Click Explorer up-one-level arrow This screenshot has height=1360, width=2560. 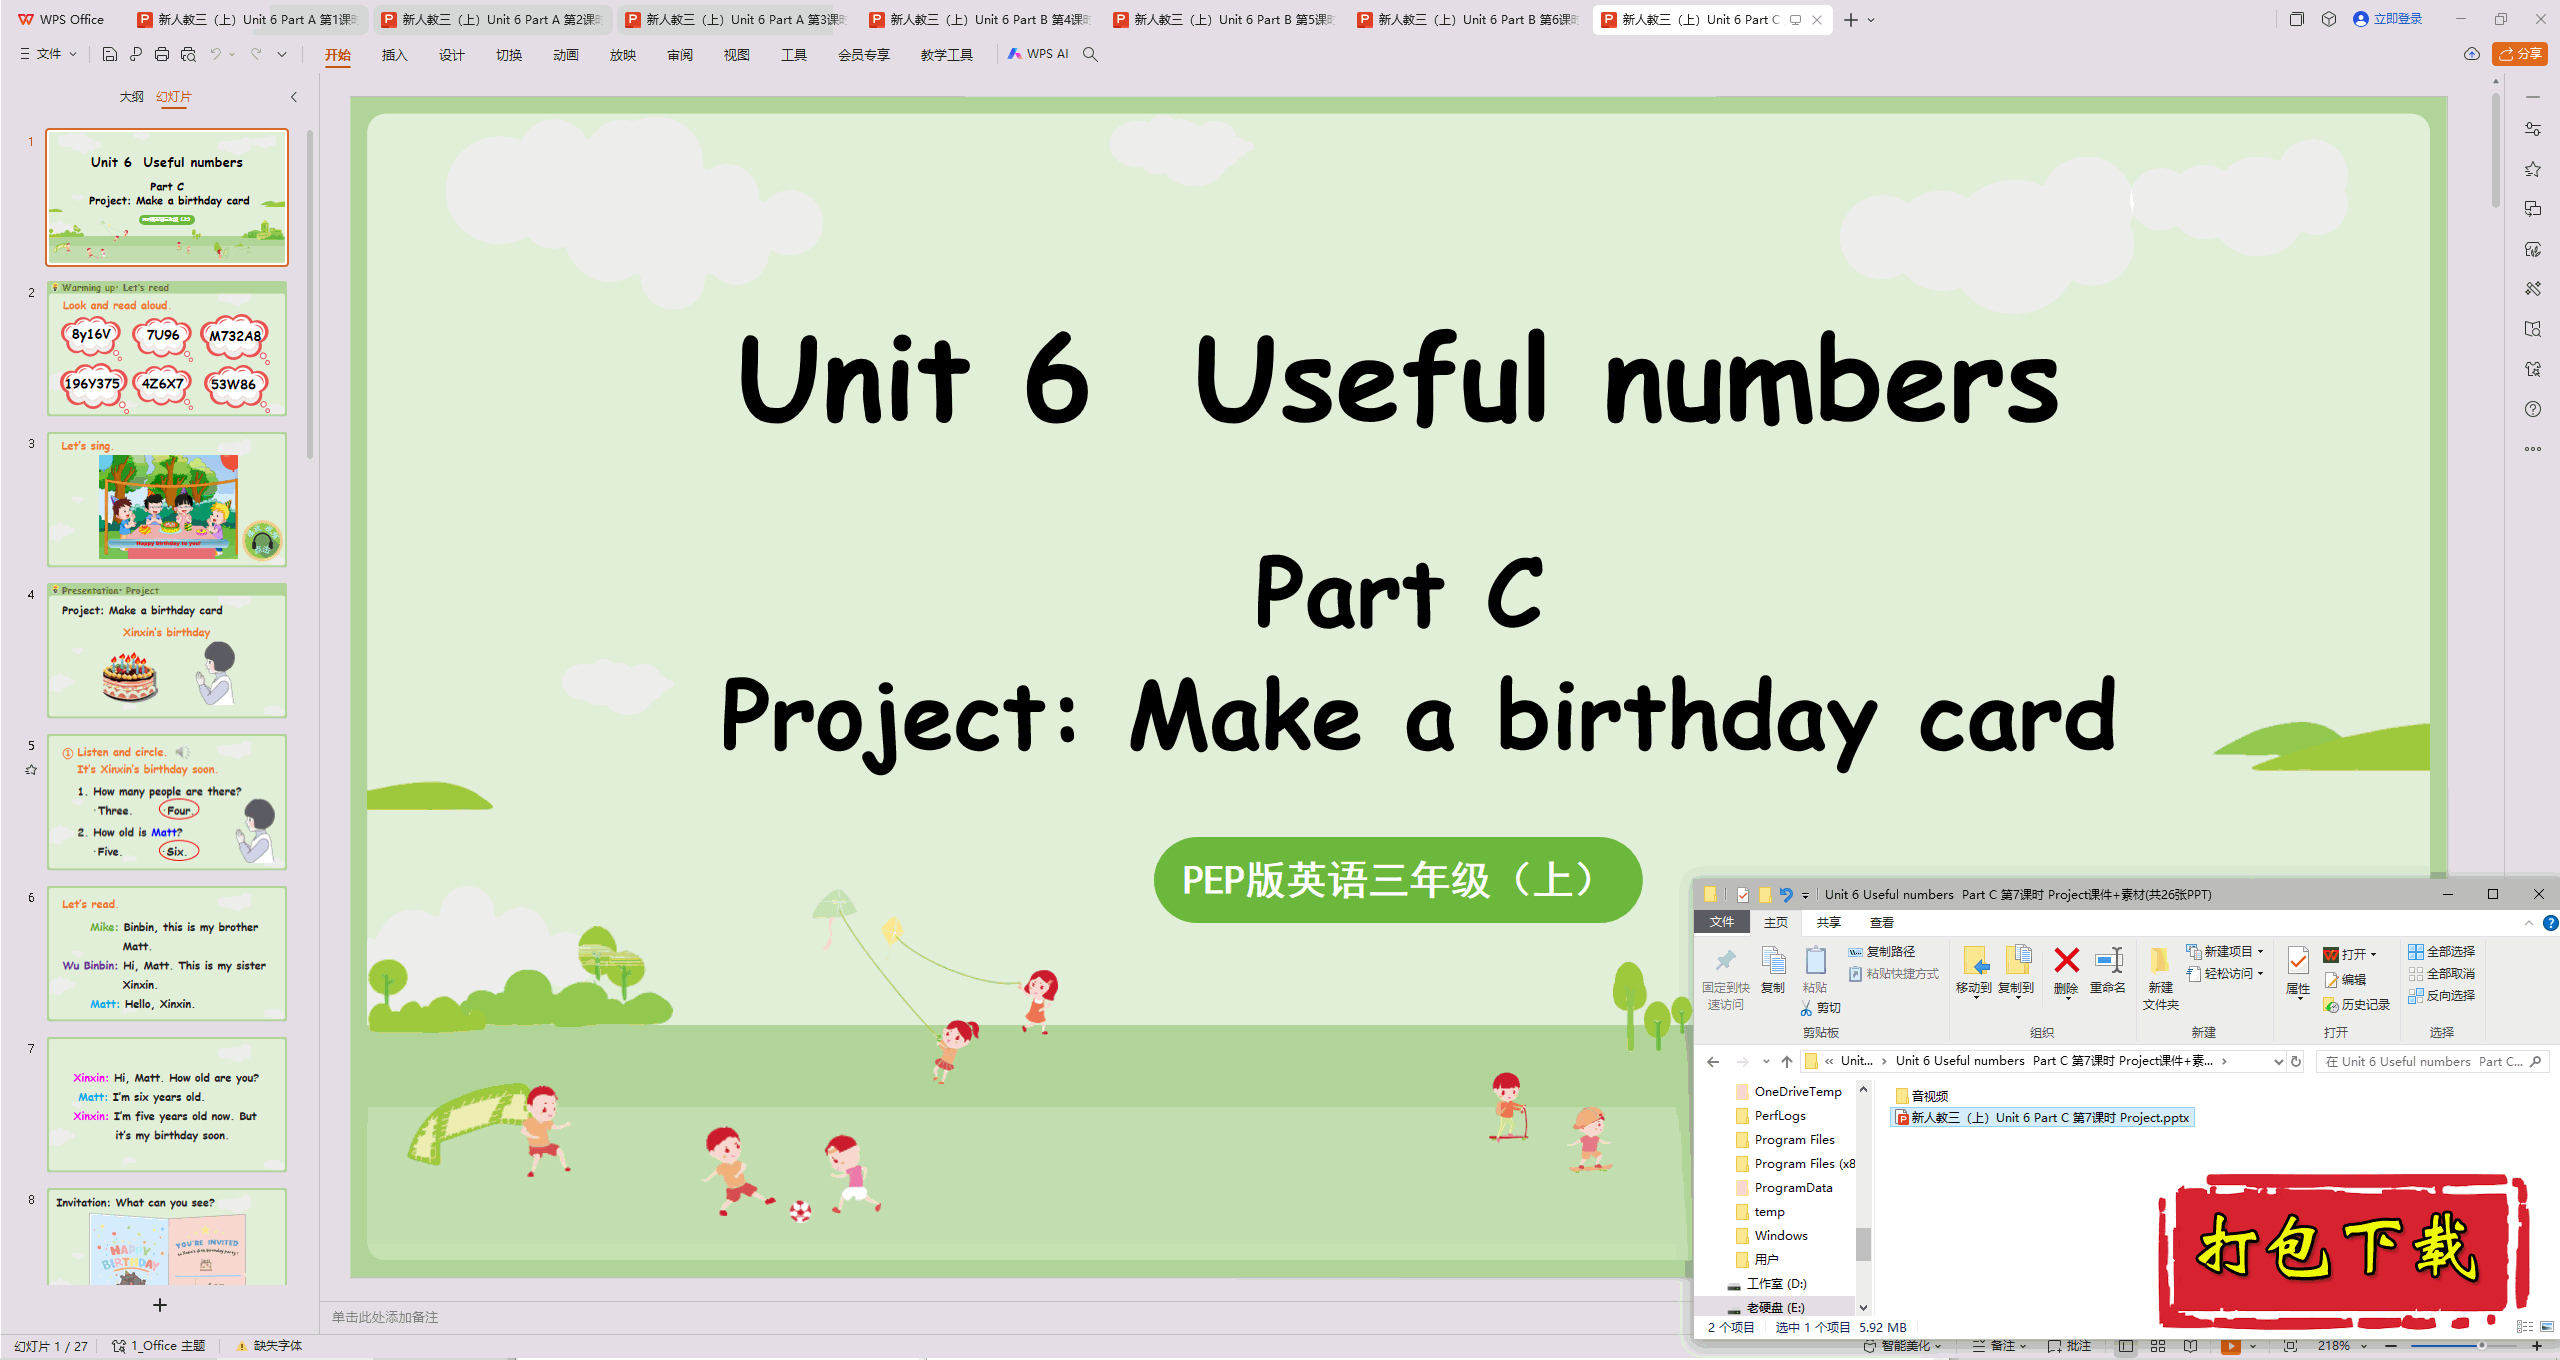point(1787,1062)
